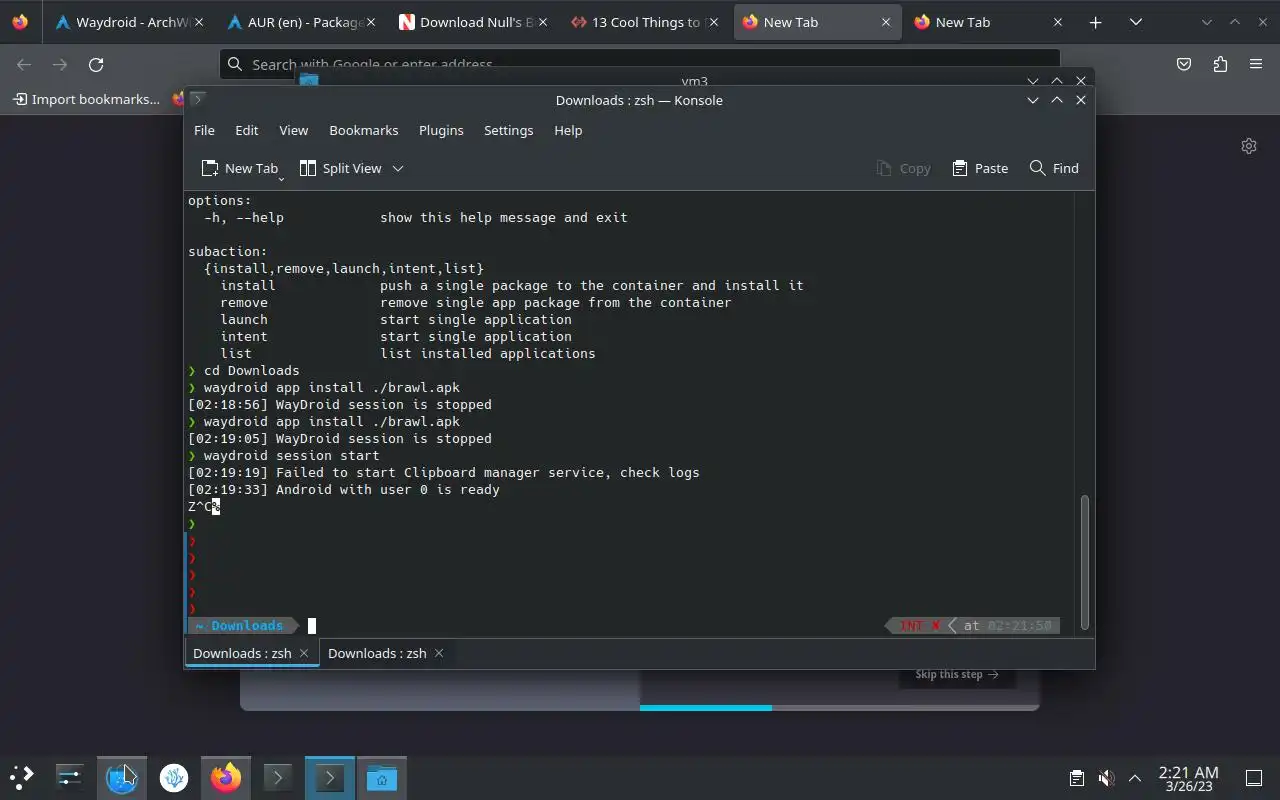Click Skip this step in Firefox
The height and width of the screenshot is (800, 1280).
[x=956, y=674]
